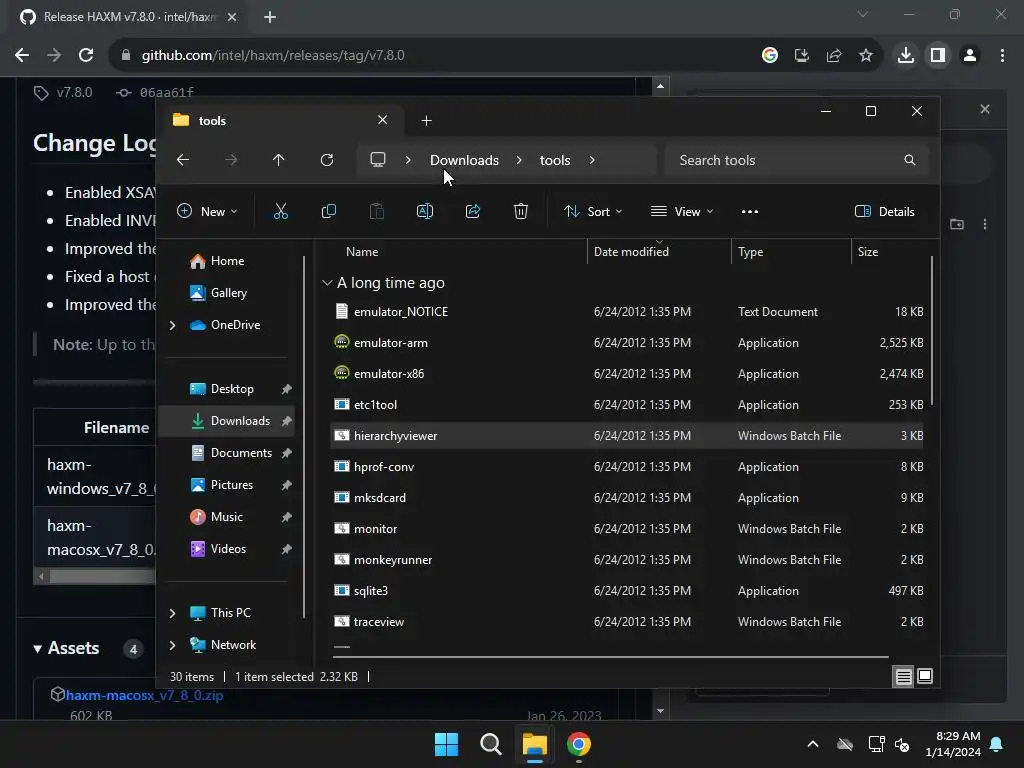
Task: Reload the GitHub page in Chrome
Action: (x=86, y=56)
